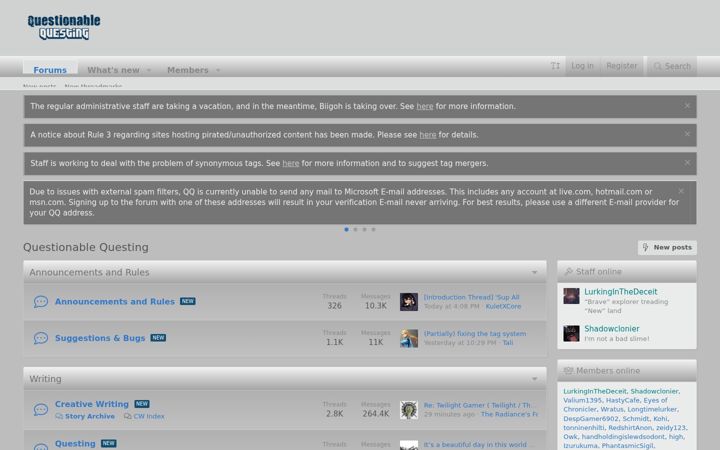
Task: Open the Announcements and Rules forum link
Action: click(115, 302)
